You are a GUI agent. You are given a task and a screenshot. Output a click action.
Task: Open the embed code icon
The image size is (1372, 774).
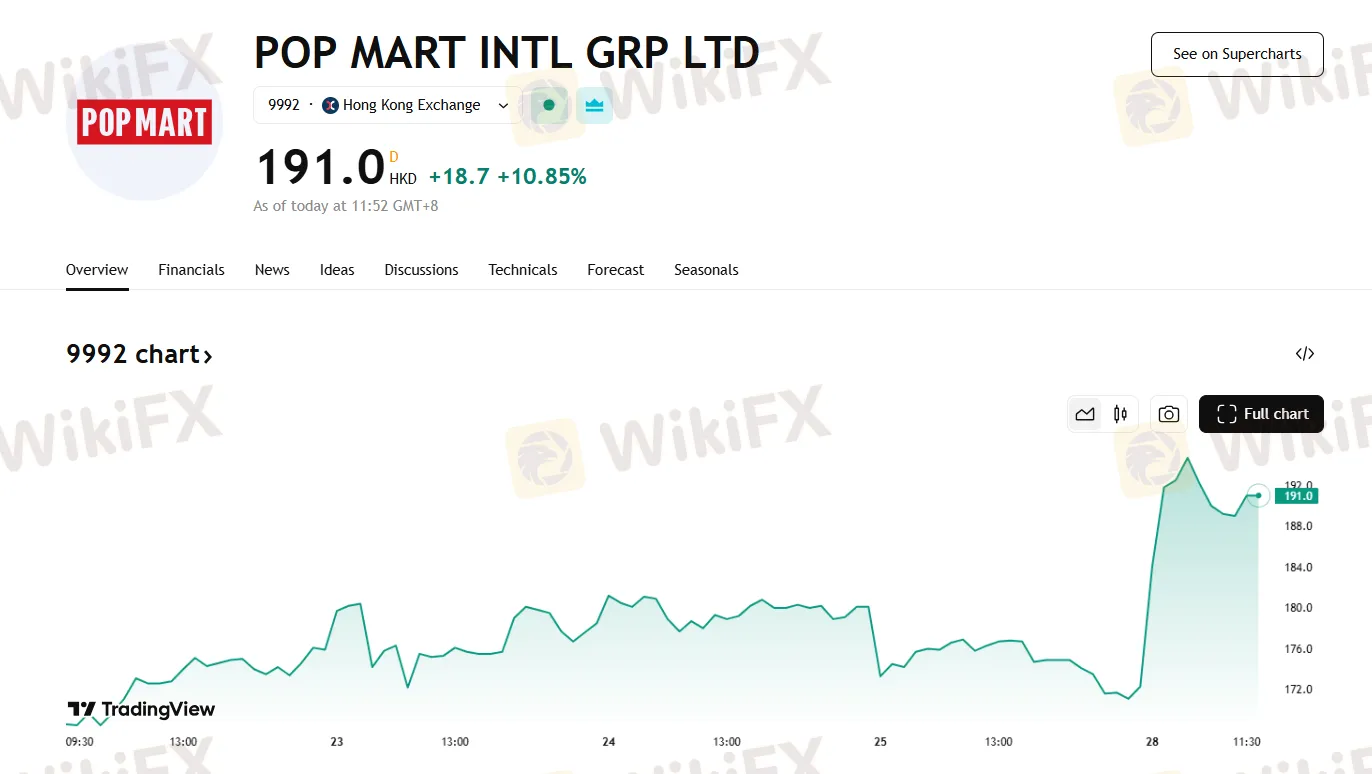(x=1304, y=354)
